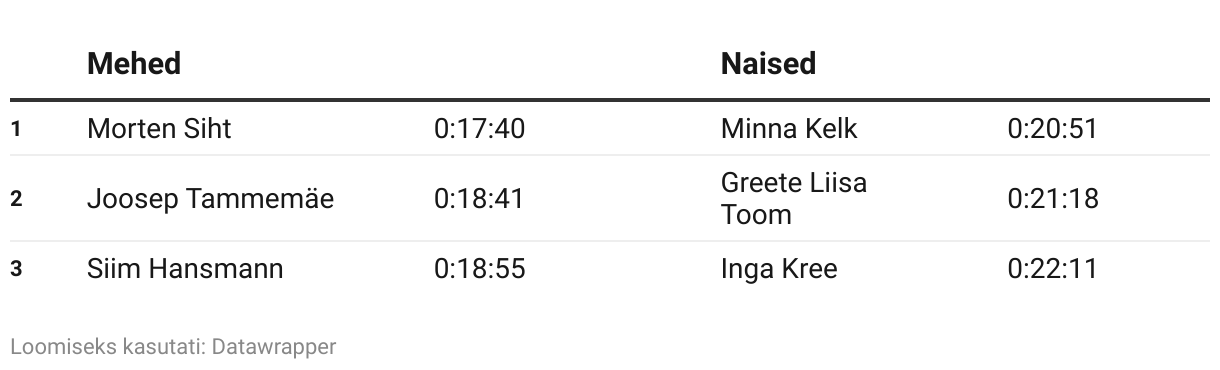1220x370 pixels.
Task: Click rank number 3 in third row
Action: [16, 269]
